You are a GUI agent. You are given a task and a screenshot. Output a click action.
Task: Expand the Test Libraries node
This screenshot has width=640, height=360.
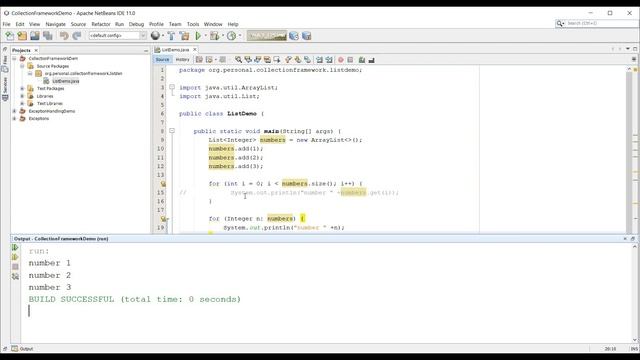click(x=22, y=103)
